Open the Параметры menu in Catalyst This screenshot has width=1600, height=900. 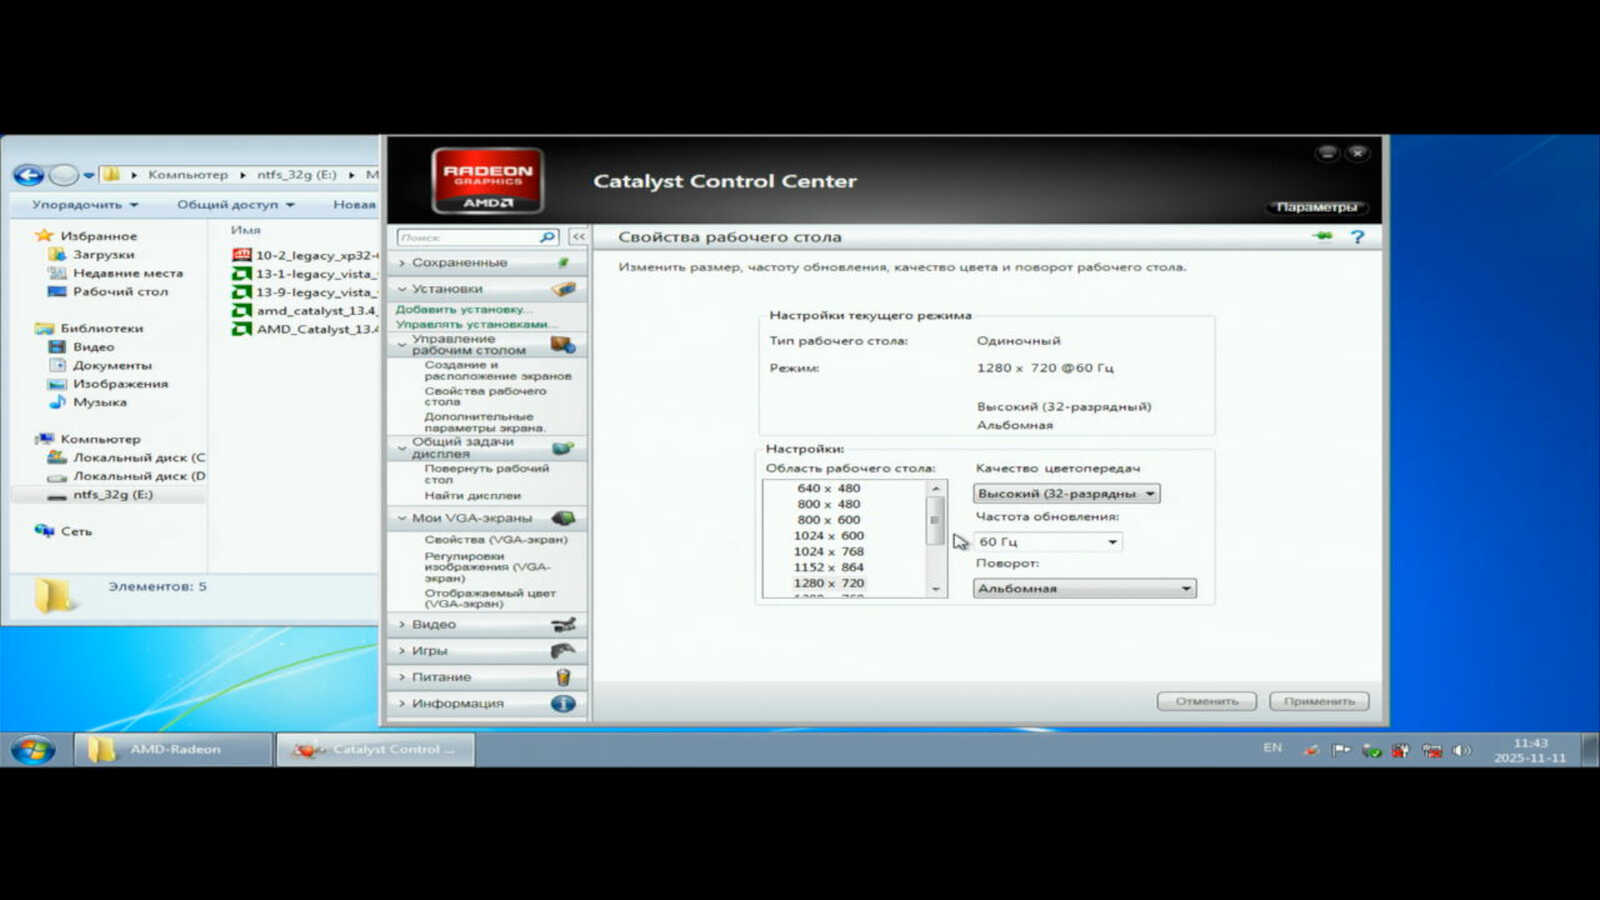1316,207
